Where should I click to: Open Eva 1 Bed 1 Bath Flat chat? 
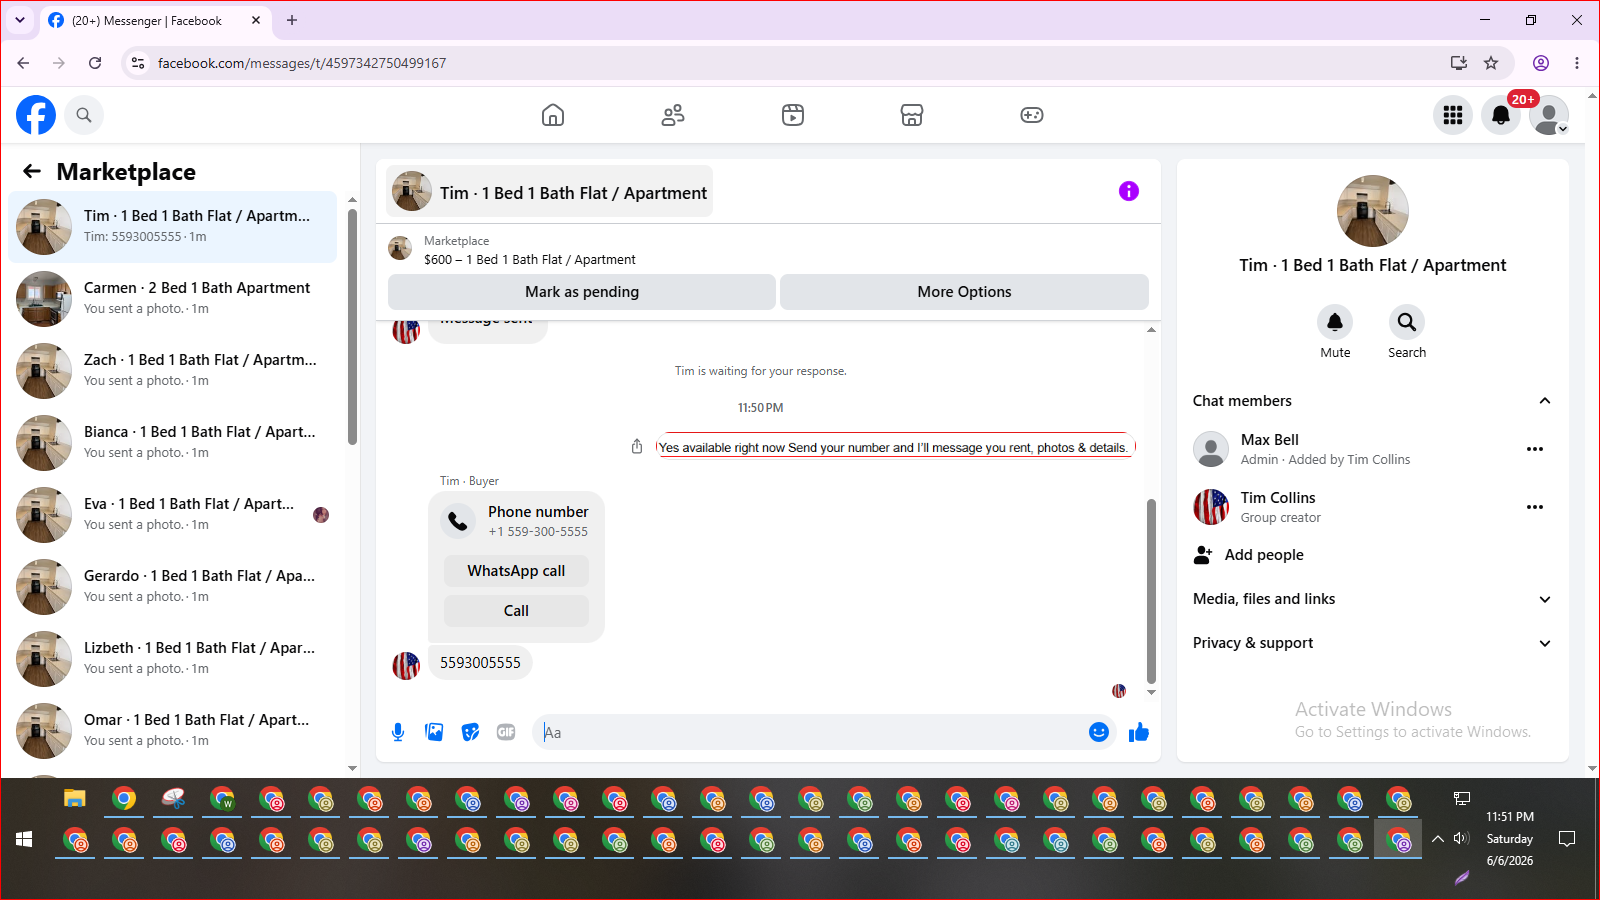pos(172,515)
